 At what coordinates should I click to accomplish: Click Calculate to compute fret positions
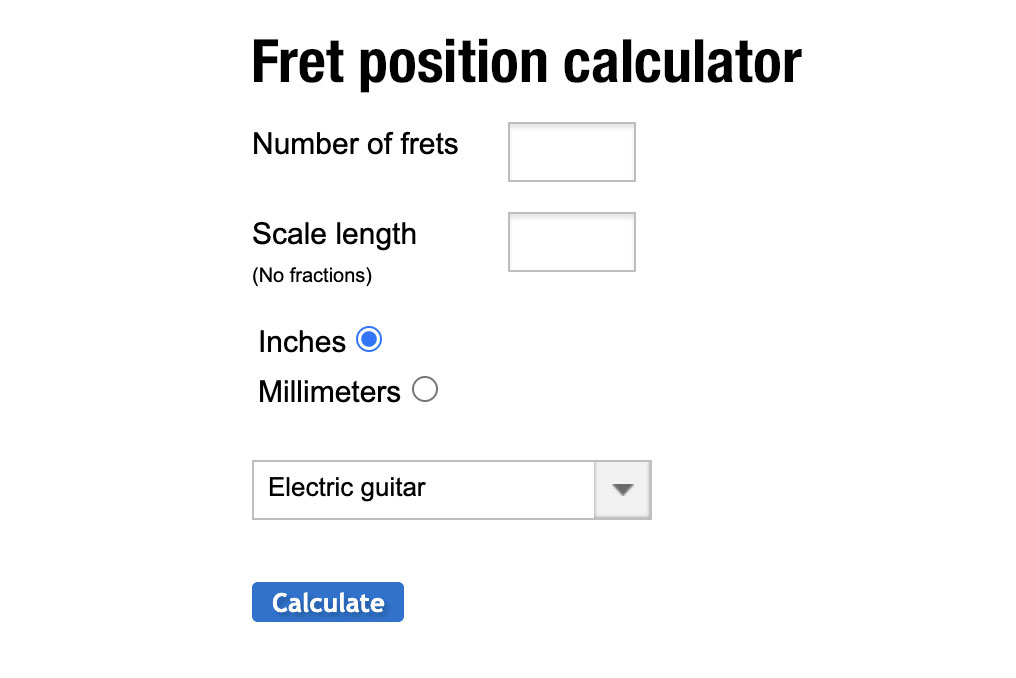pyautogui.click(x=327, y=602)
